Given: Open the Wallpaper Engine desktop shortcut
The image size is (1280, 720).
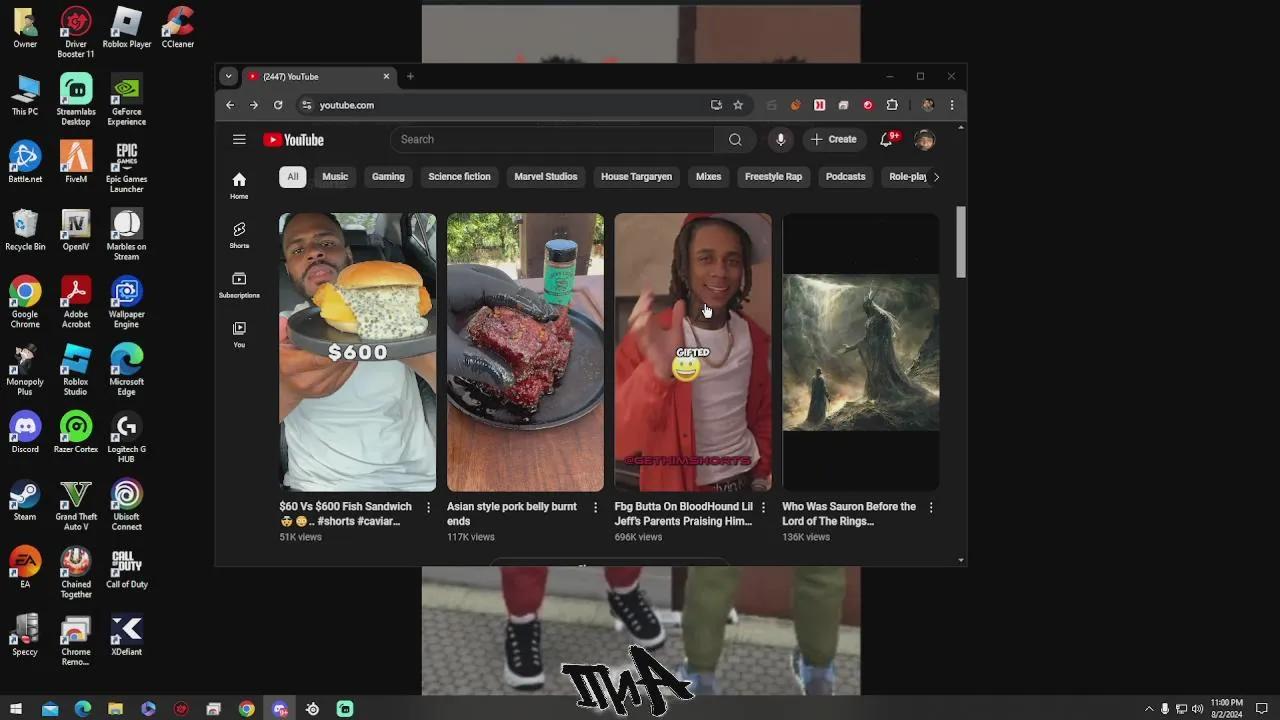Looking at the screenshot, I should [x=126, y=302].
